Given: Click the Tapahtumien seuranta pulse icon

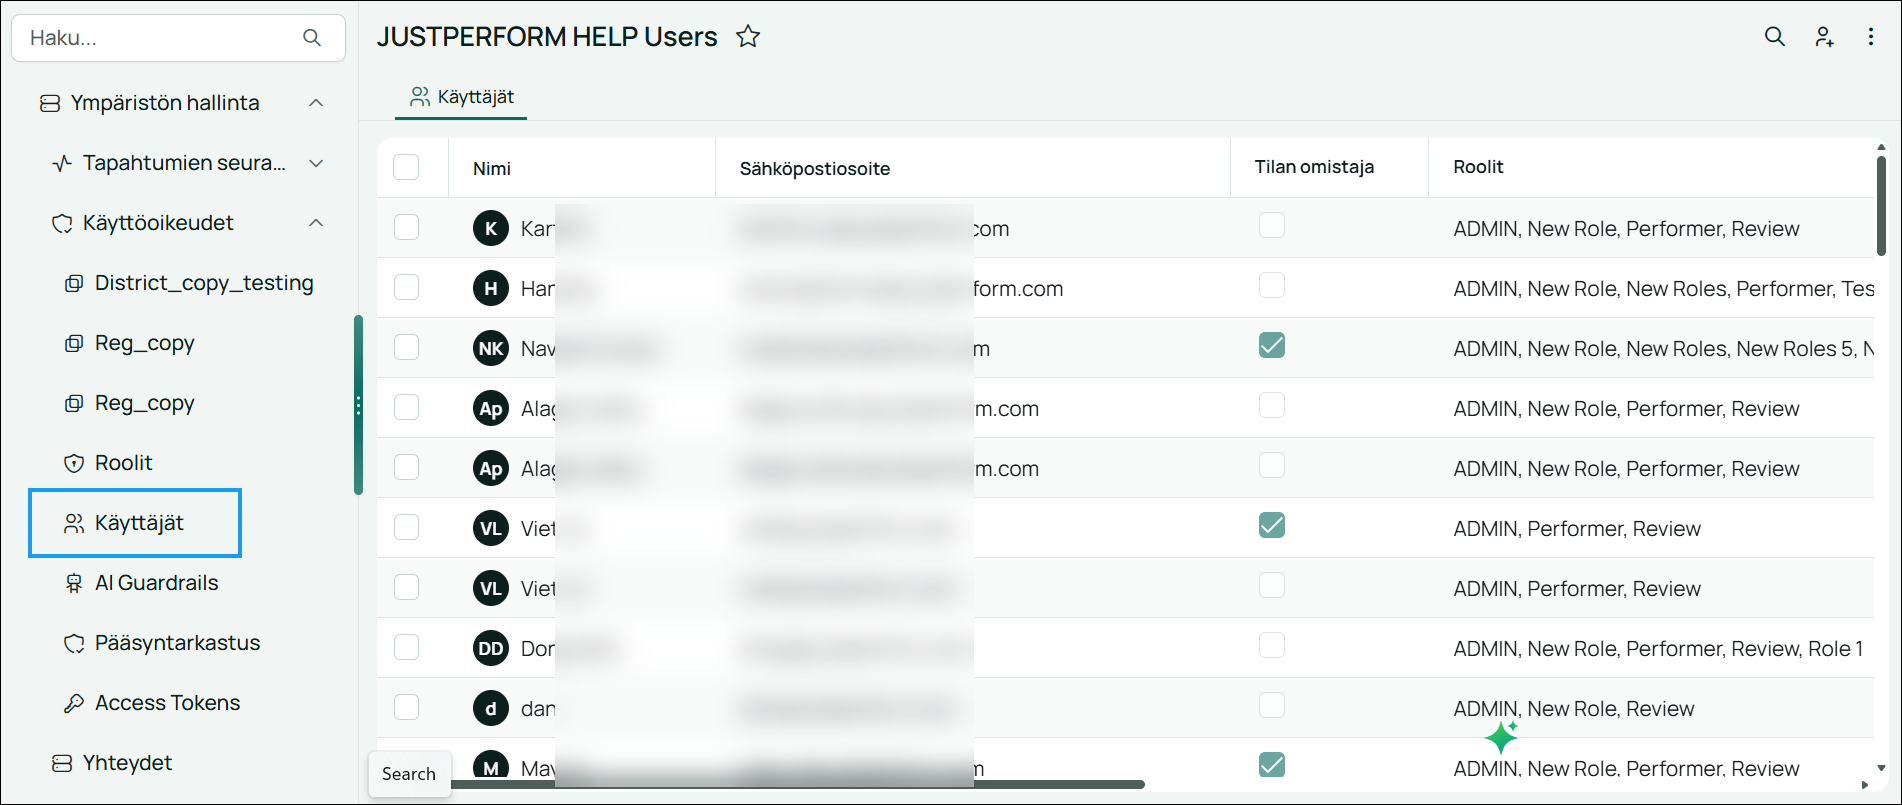Looking at the screenshot, I should (62, 163).
